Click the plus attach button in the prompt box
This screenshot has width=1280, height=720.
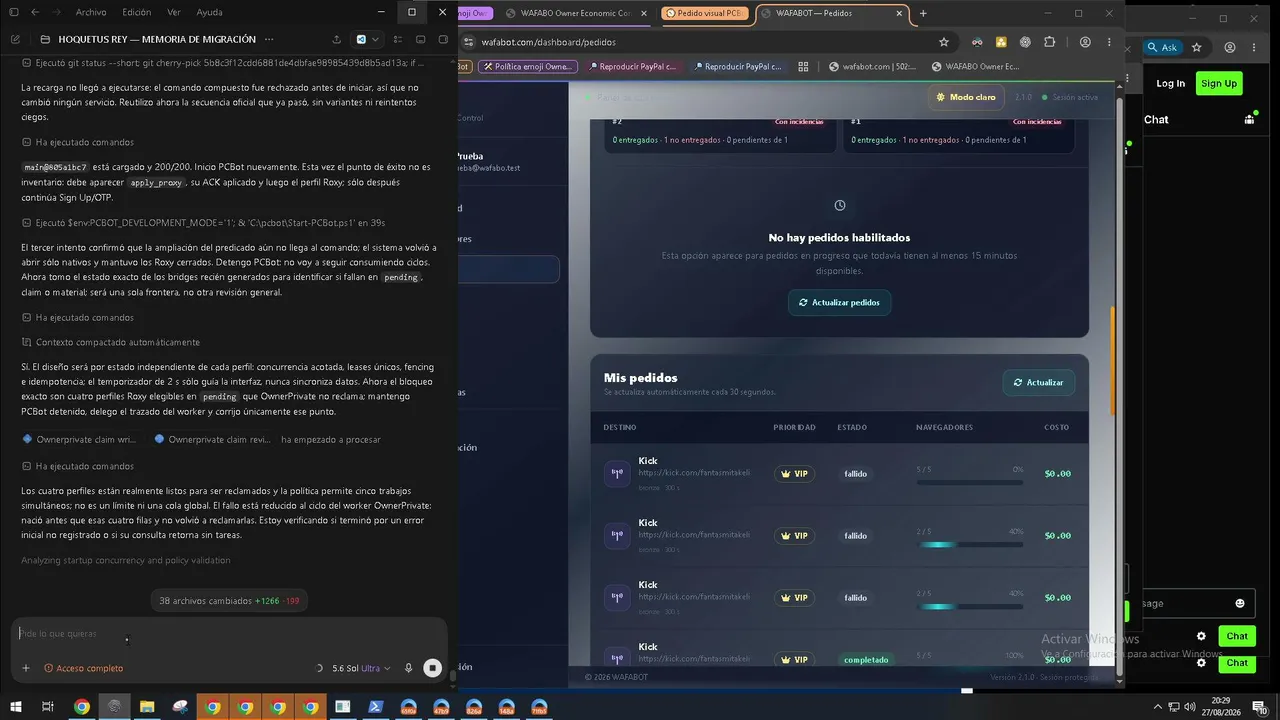(26, 668)
